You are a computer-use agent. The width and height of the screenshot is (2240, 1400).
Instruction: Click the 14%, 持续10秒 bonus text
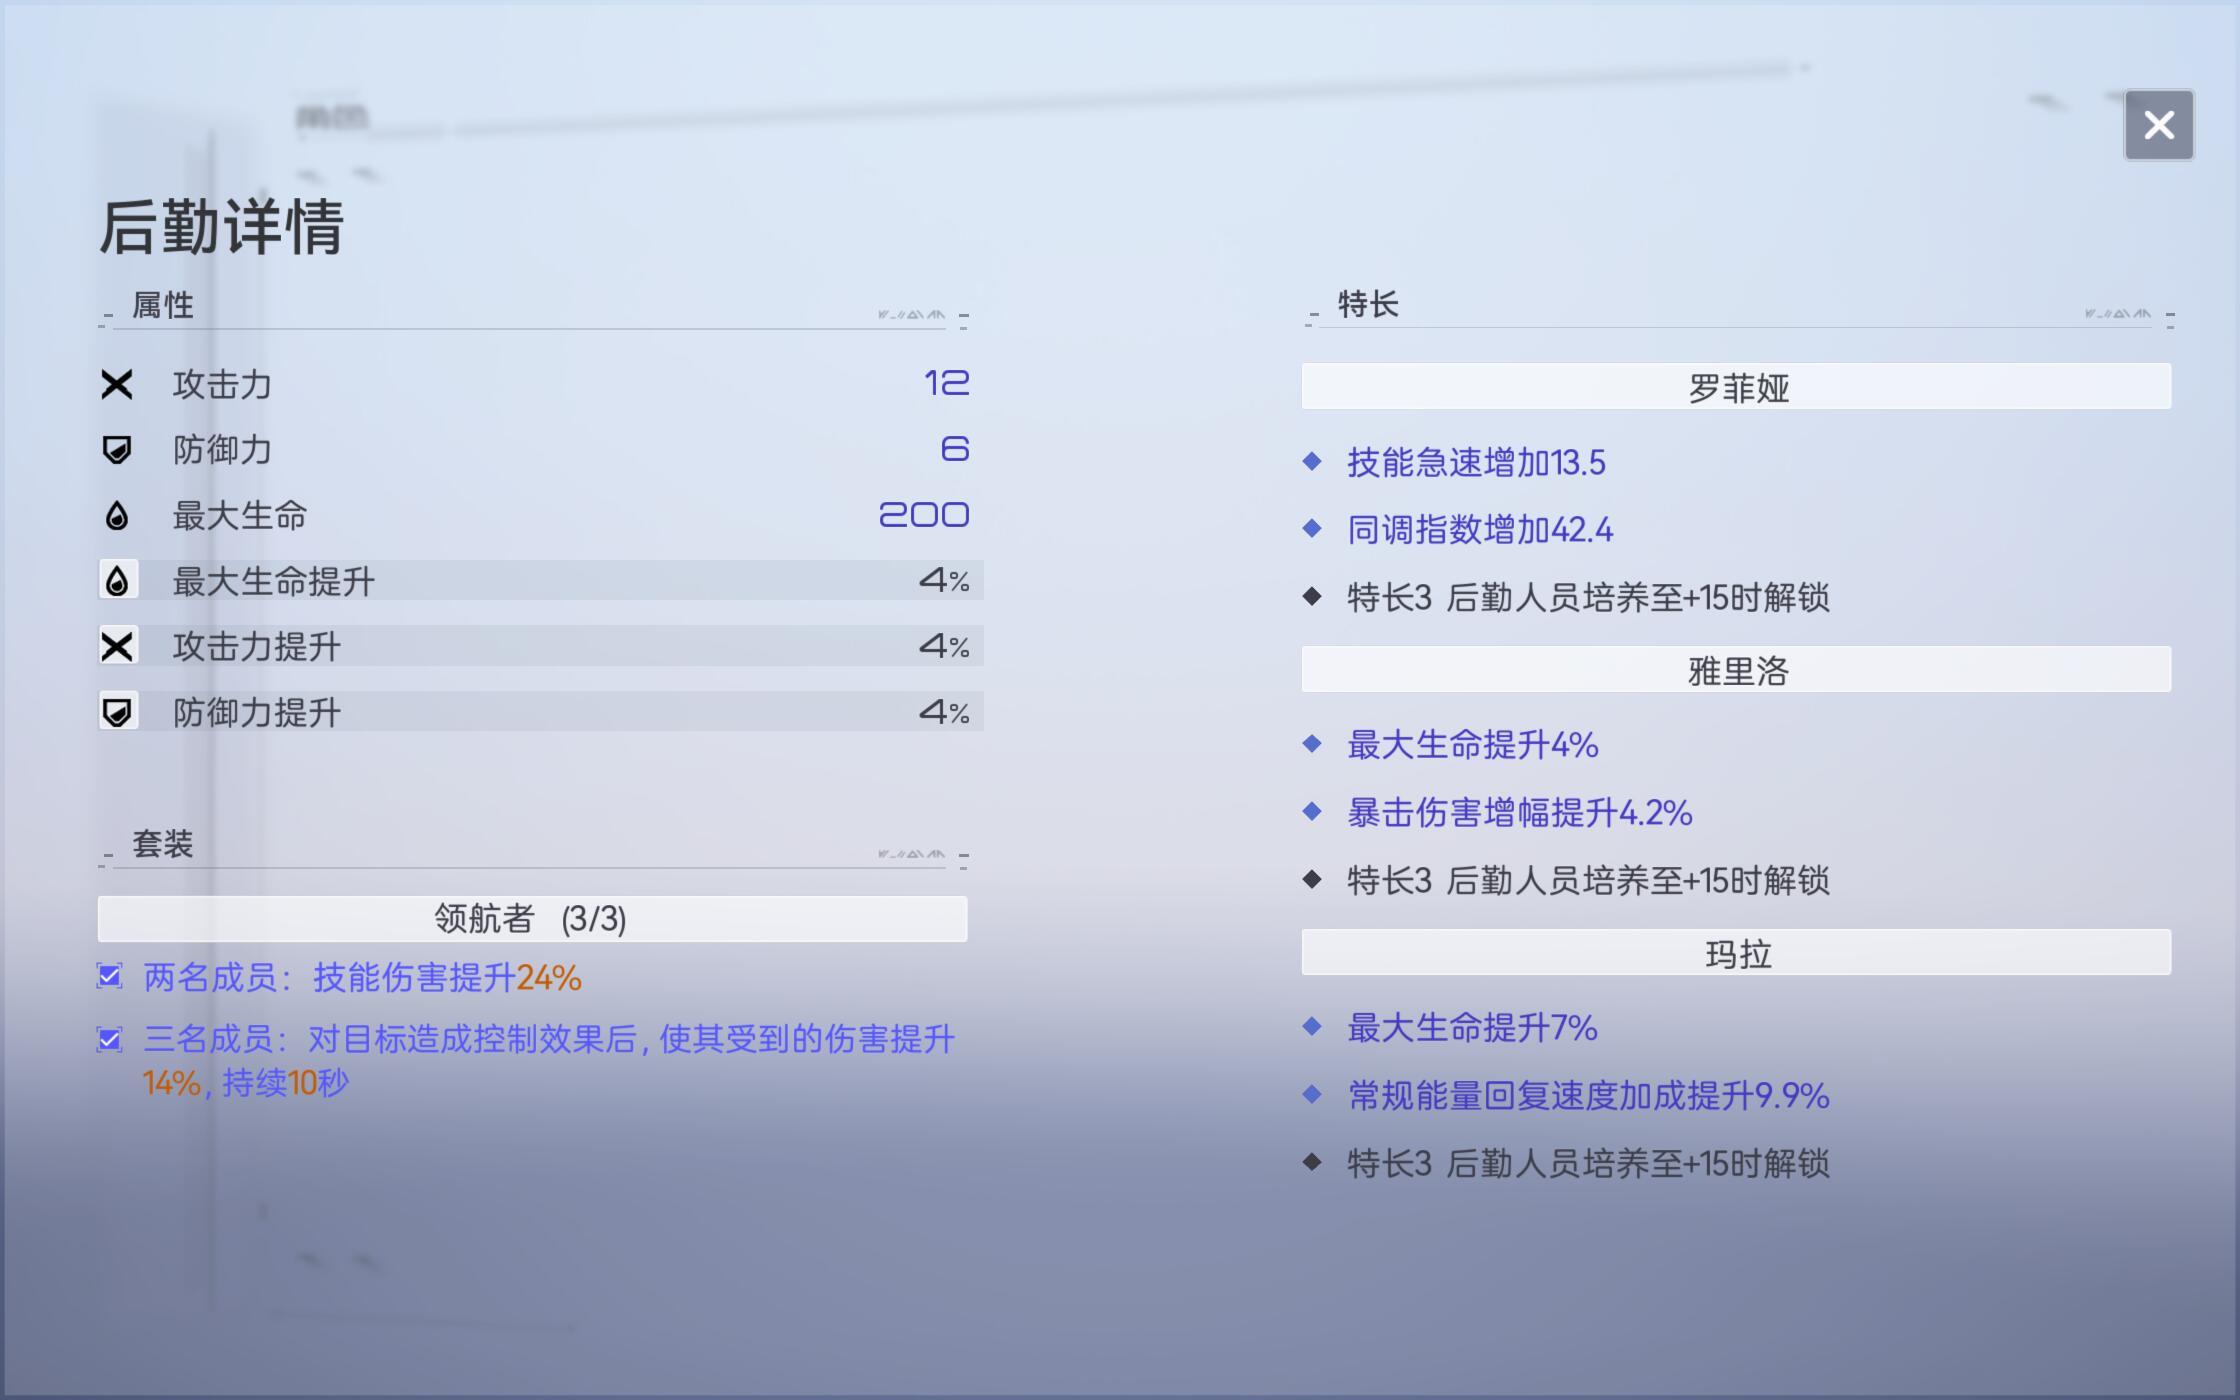coord(246,1083)
